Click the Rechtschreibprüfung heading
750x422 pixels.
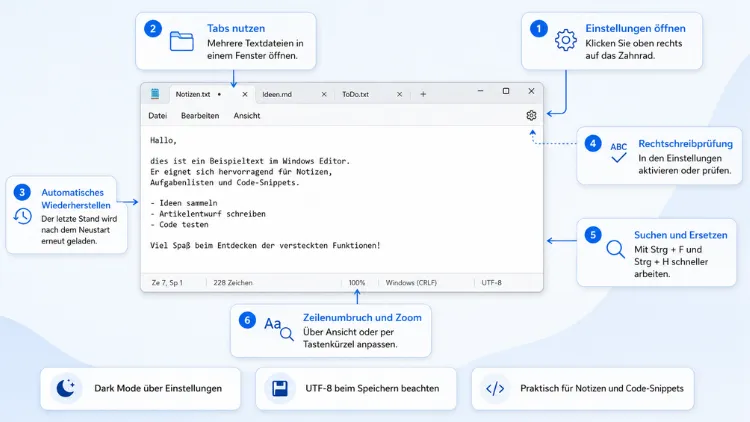tap(685, 144)
